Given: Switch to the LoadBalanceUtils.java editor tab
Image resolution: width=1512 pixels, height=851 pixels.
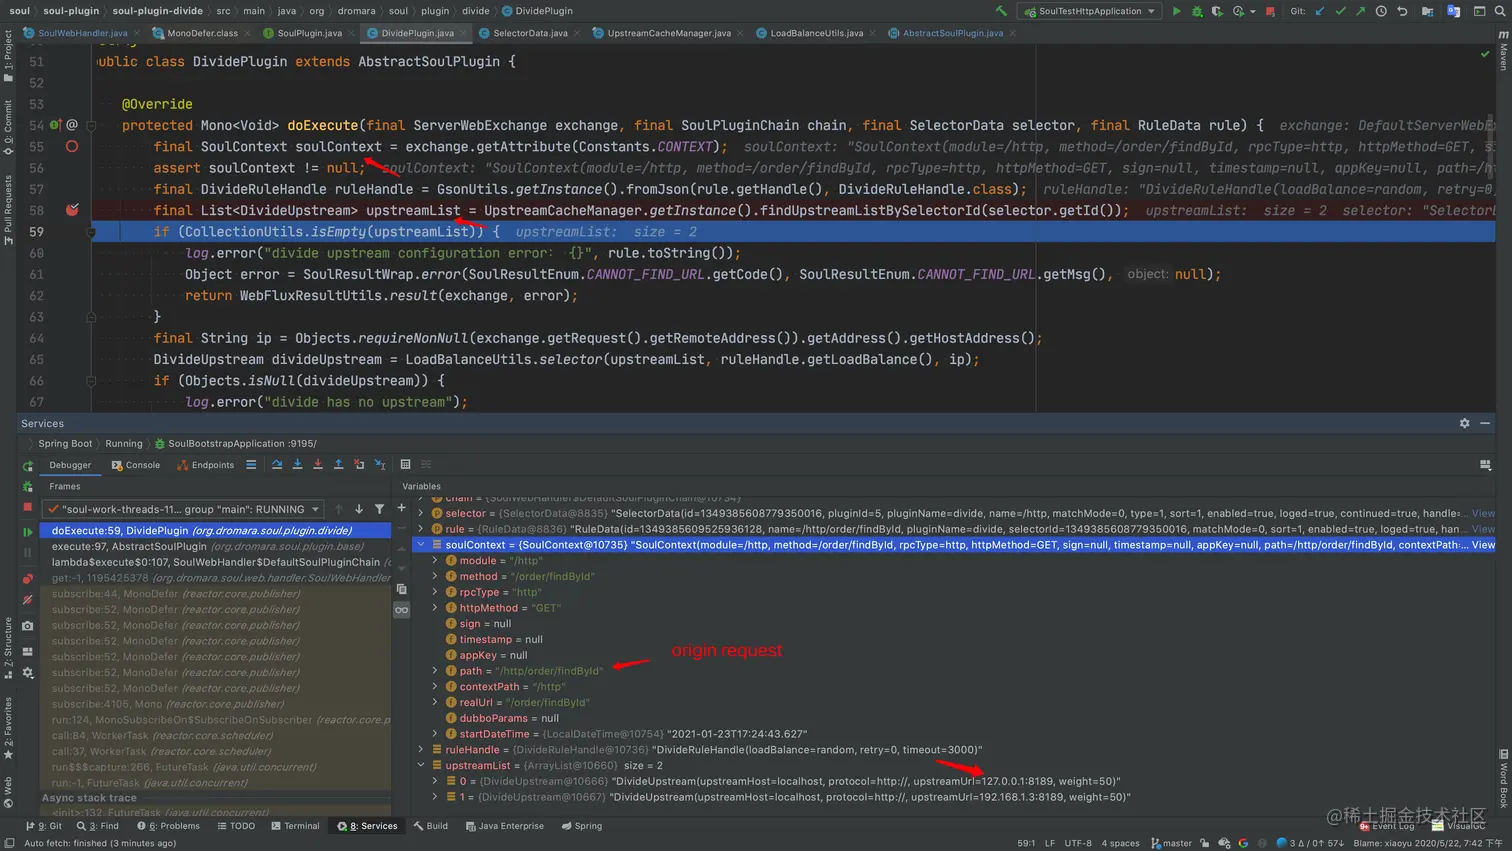Looking at the screenshot, I should pyautogui.click(x=816, y=33).
